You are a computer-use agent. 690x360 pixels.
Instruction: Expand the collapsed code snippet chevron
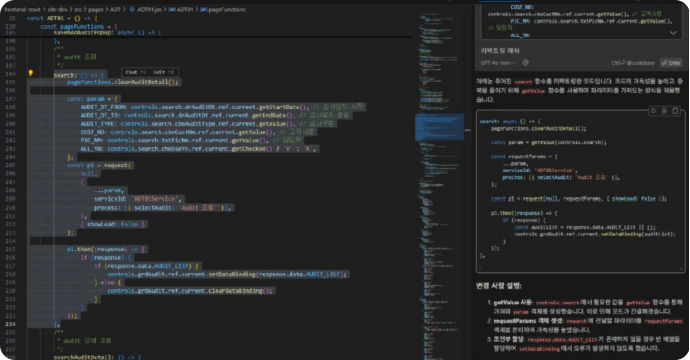673,33
